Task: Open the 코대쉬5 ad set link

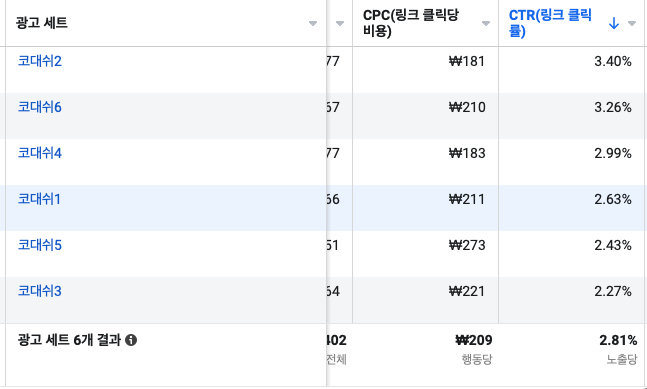Action: (x=40, y=245)
